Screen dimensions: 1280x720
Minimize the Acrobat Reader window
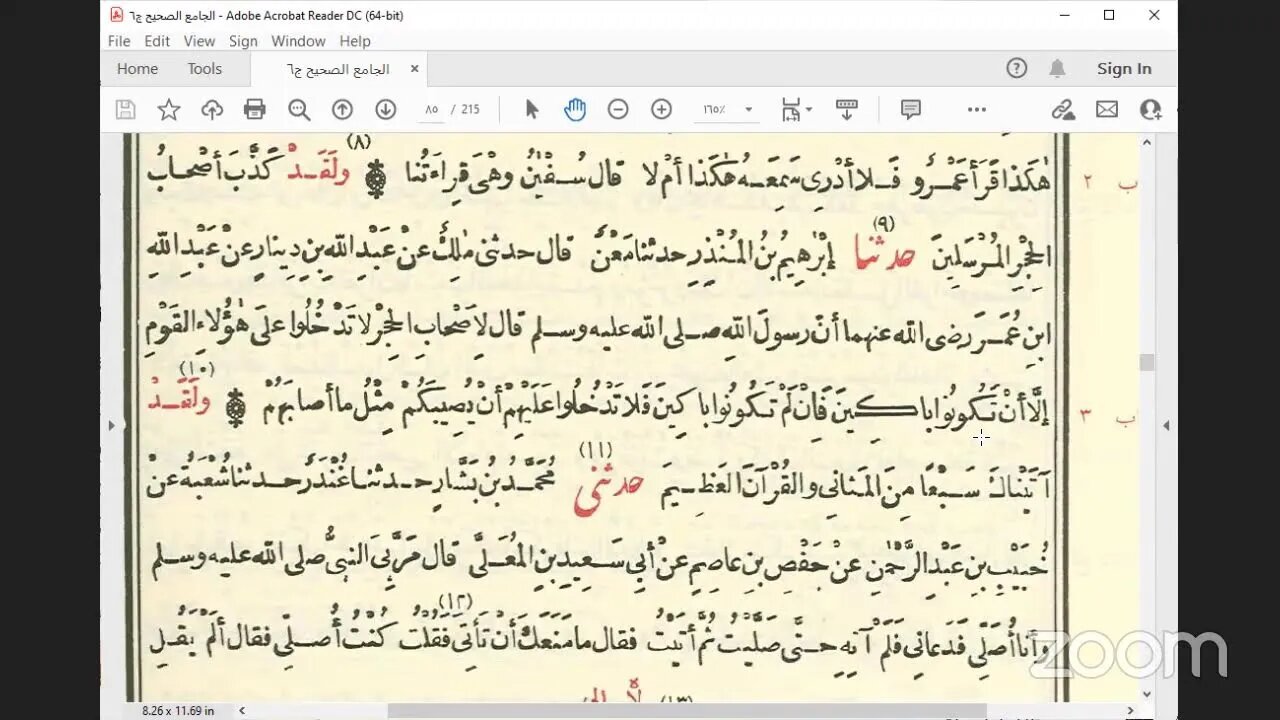[1063, 15]
